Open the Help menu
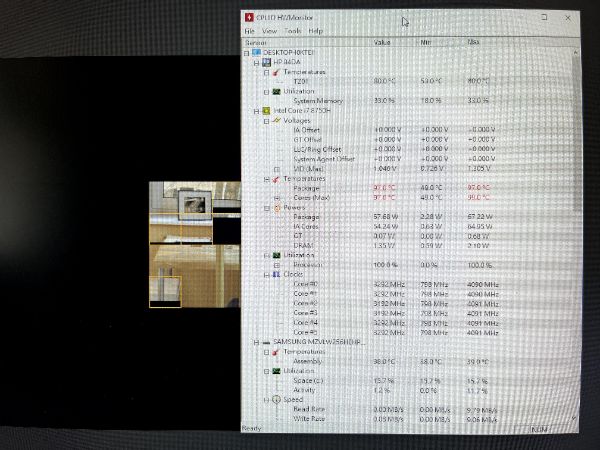 pyautogui.click(x=316, y=31)
